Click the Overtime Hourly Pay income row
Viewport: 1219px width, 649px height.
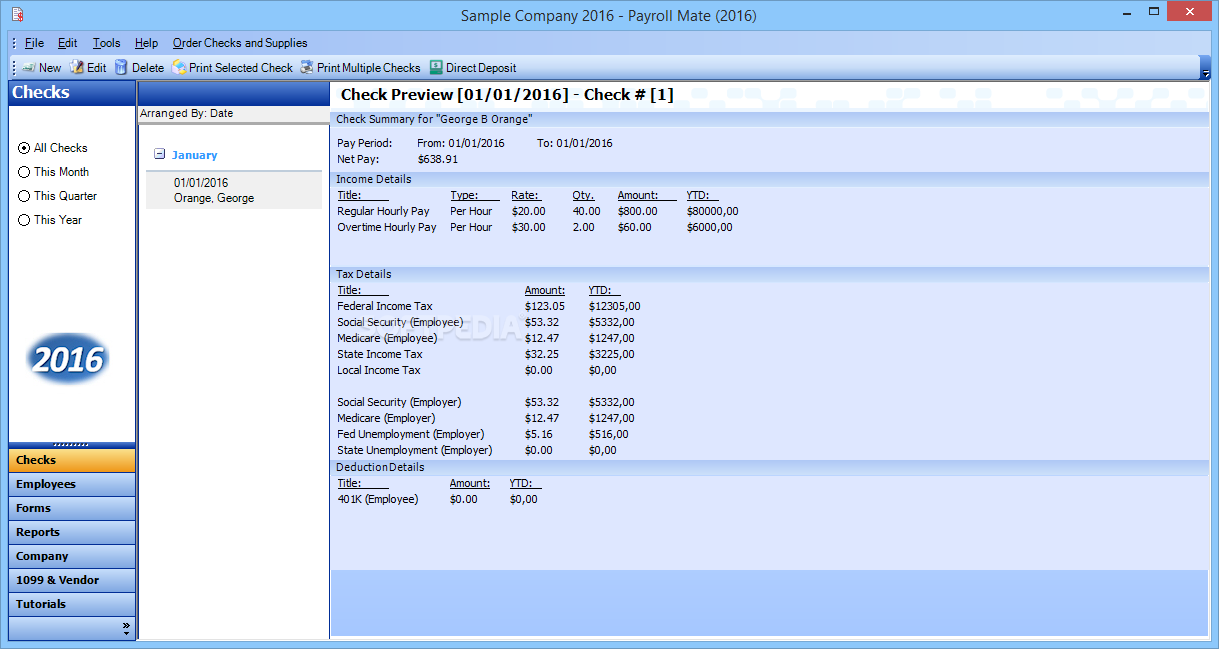tap(535, 227)
